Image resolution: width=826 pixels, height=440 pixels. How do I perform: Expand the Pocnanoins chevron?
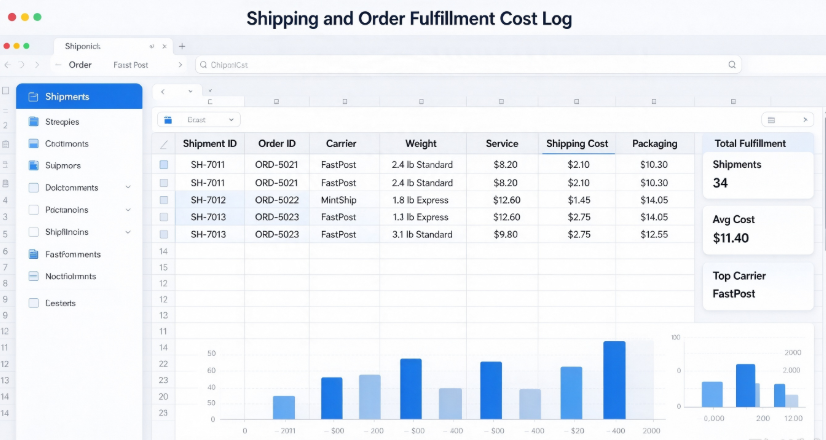128,210
